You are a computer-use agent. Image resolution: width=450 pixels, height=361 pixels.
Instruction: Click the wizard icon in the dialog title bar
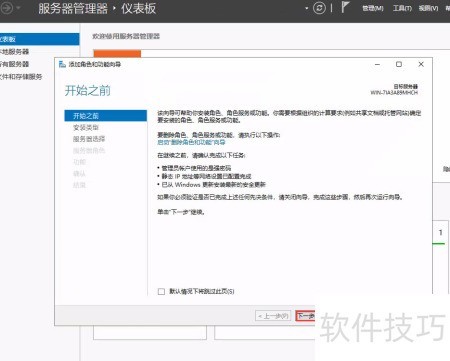(x=62, y=64)
